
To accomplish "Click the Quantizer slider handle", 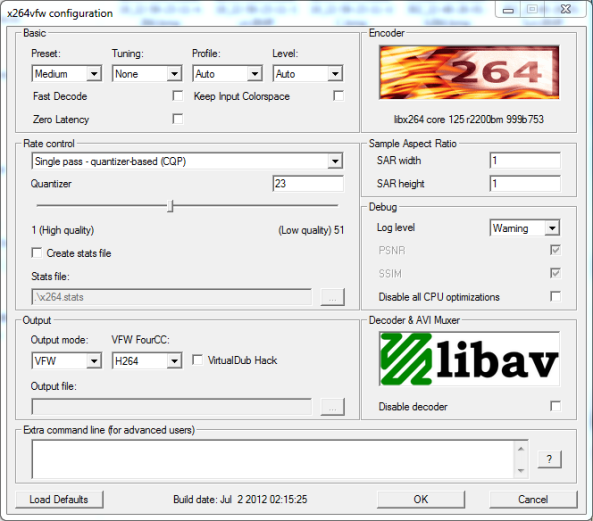I will (x=170, y=206).
